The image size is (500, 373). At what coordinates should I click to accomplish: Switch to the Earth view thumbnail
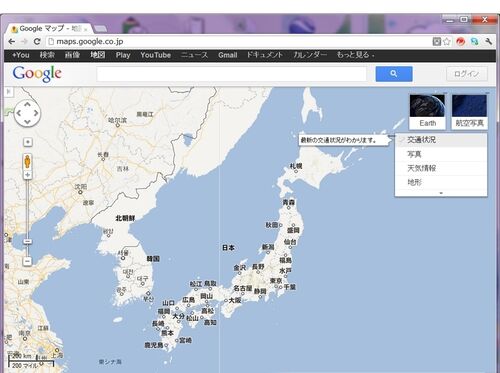(x=427, y=112)
